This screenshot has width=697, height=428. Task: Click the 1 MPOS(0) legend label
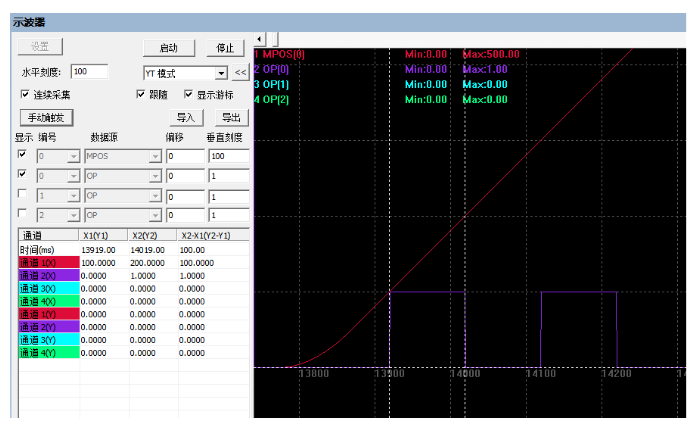click(x=280, y=54)
